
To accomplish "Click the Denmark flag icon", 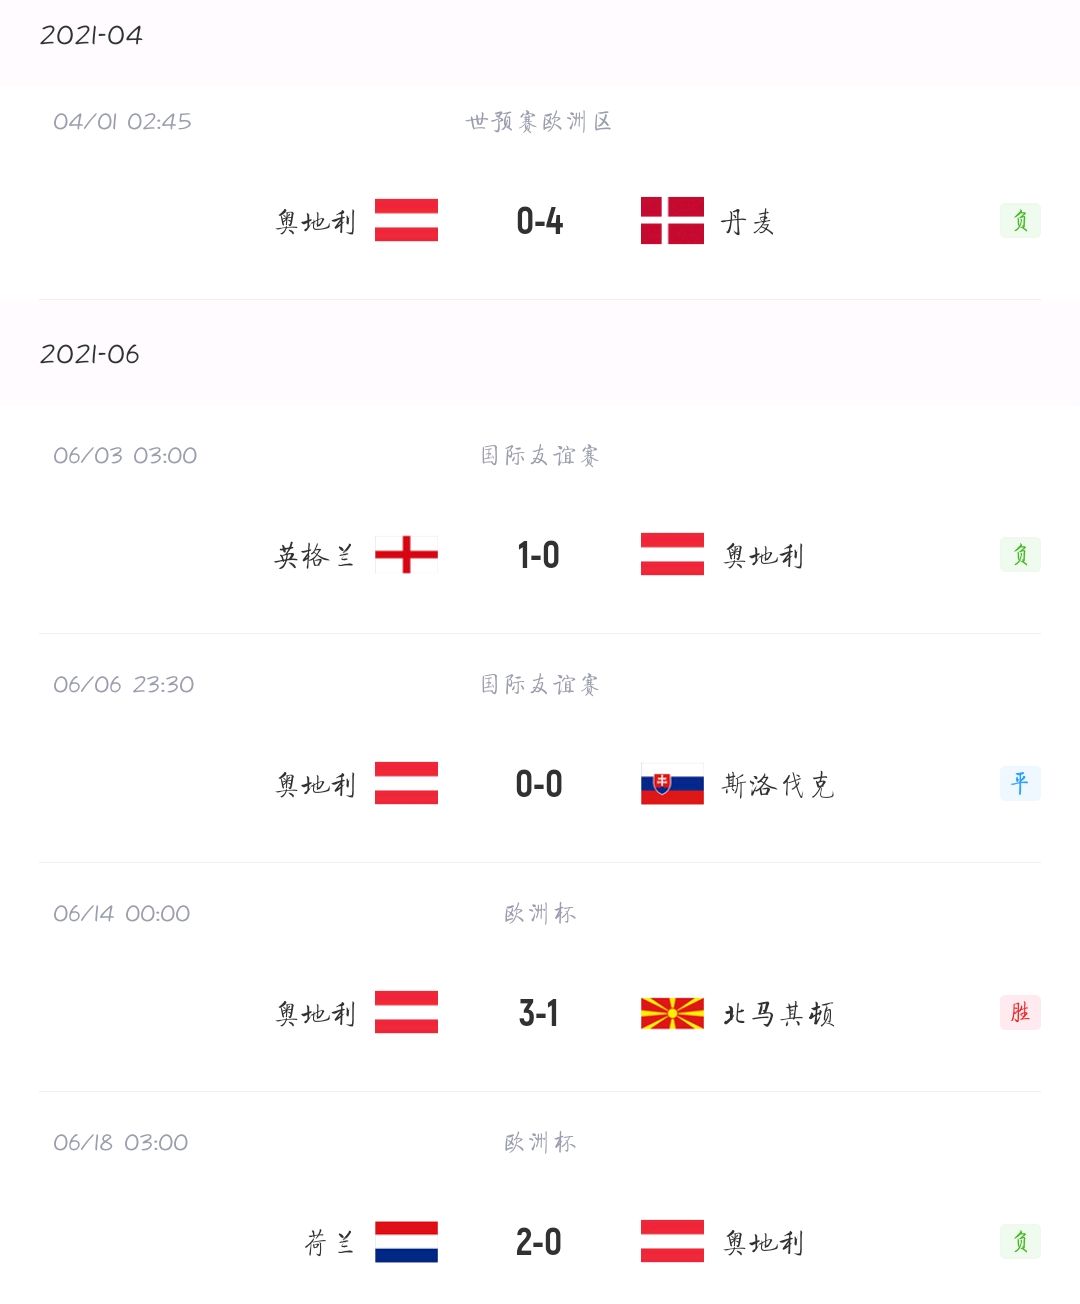I will (x=672, y=220).
